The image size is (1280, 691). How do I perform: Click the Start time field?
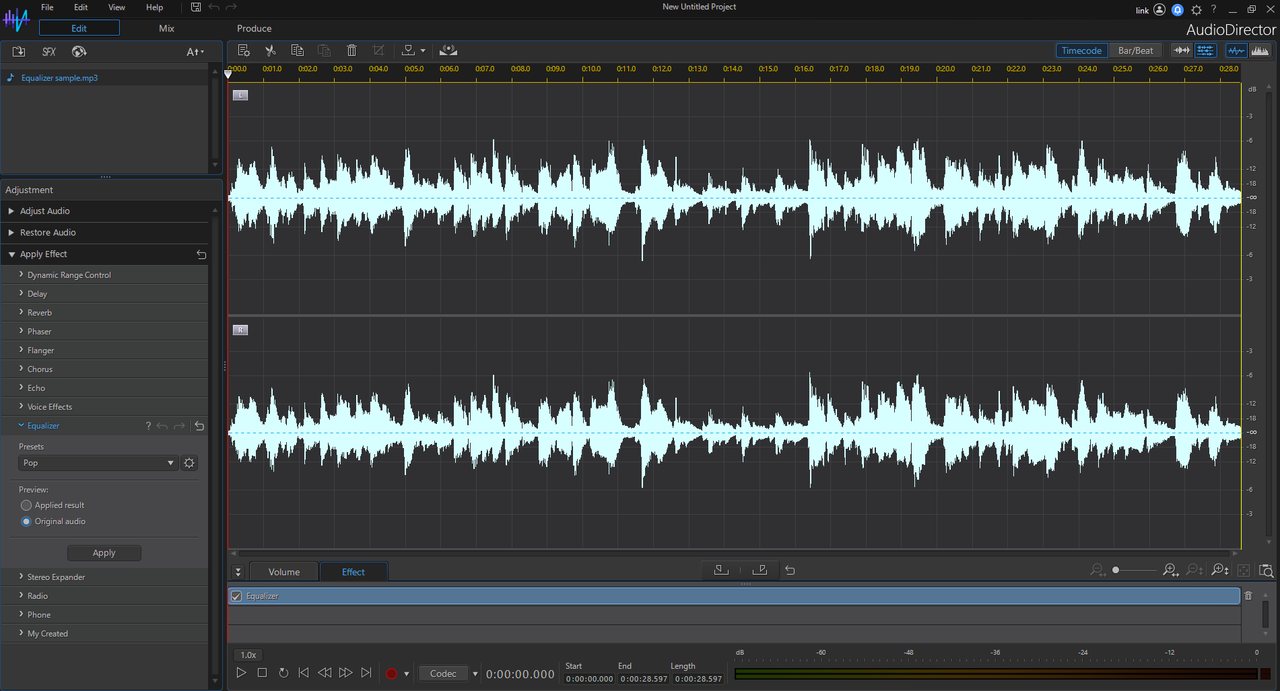(587, 678)
